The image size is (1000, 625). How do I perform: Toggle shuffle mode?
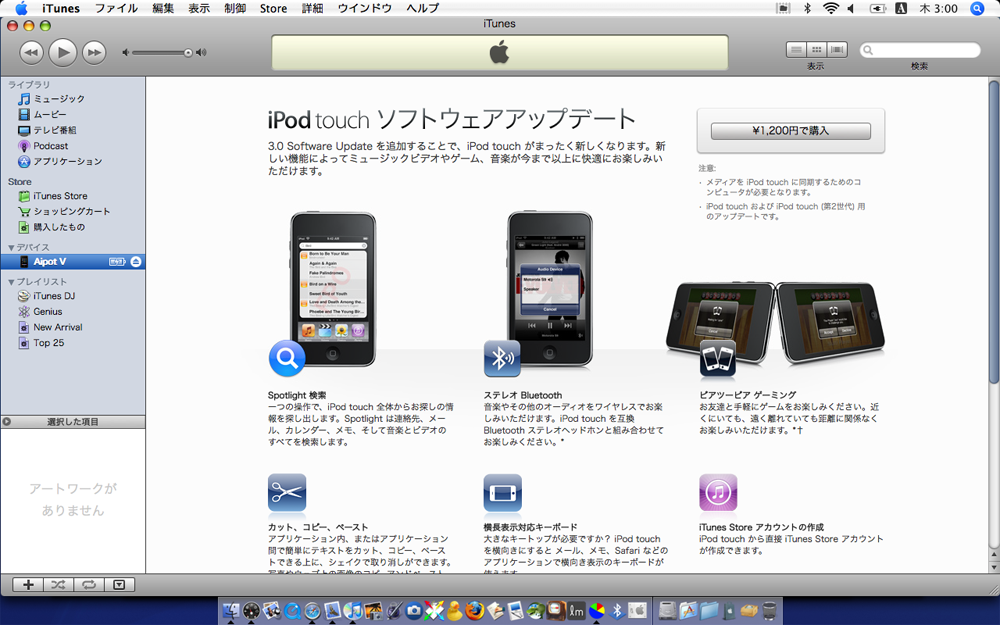[58, 585]
